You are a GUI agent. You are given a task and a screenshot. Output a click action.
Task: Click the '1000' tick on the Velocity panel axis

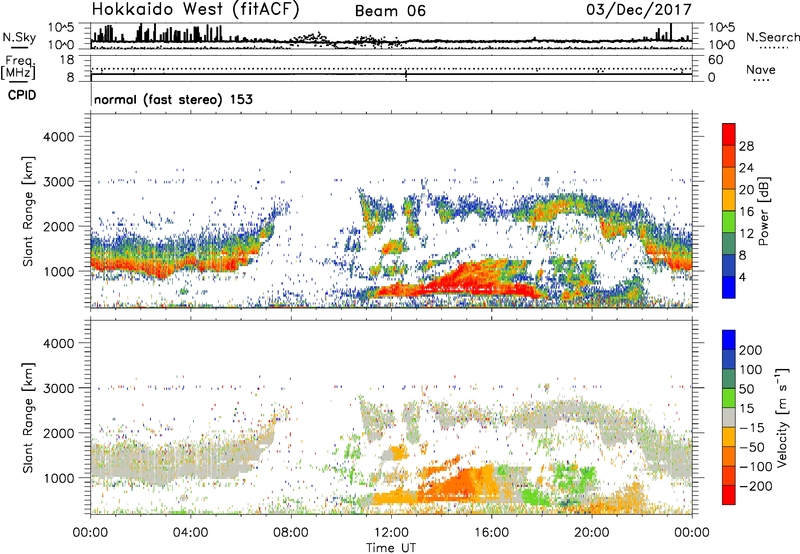tap(58, 478)
